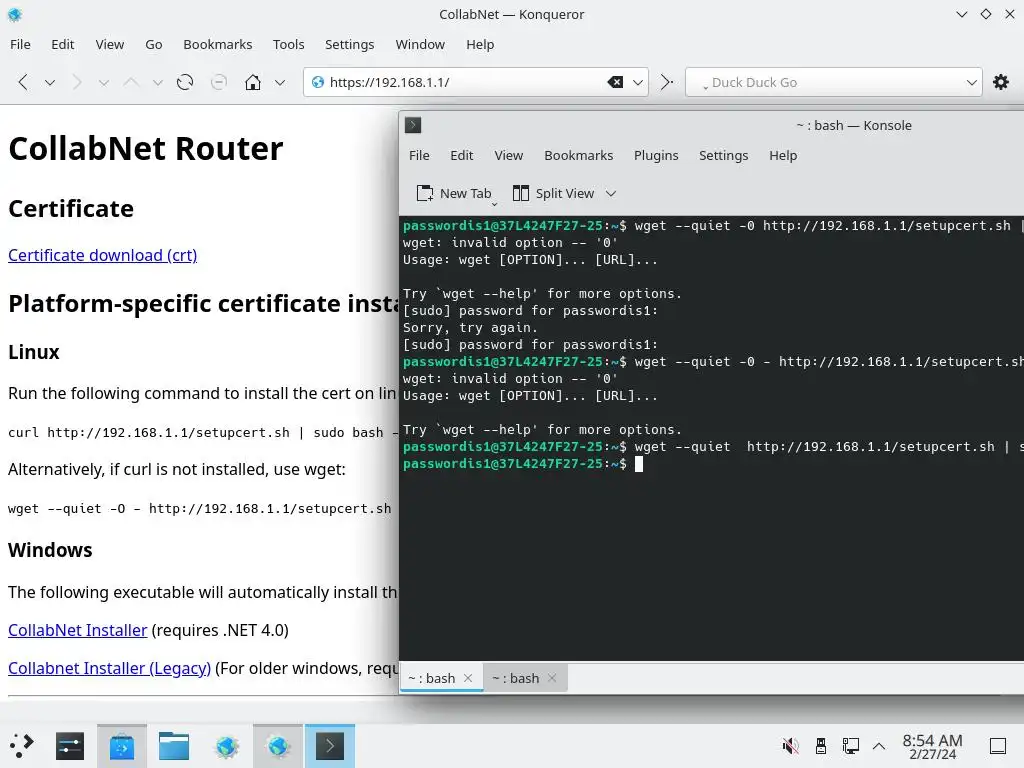1024x768 pixels.
Task: Click the Konqueror app icon in title bar
Action: (x=14, y=14)
